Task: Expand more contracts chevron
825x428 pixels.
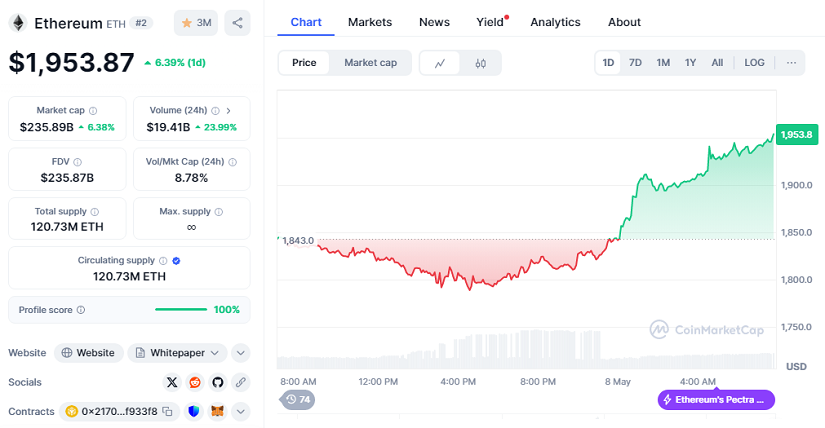Action: (x=240, y=411)
